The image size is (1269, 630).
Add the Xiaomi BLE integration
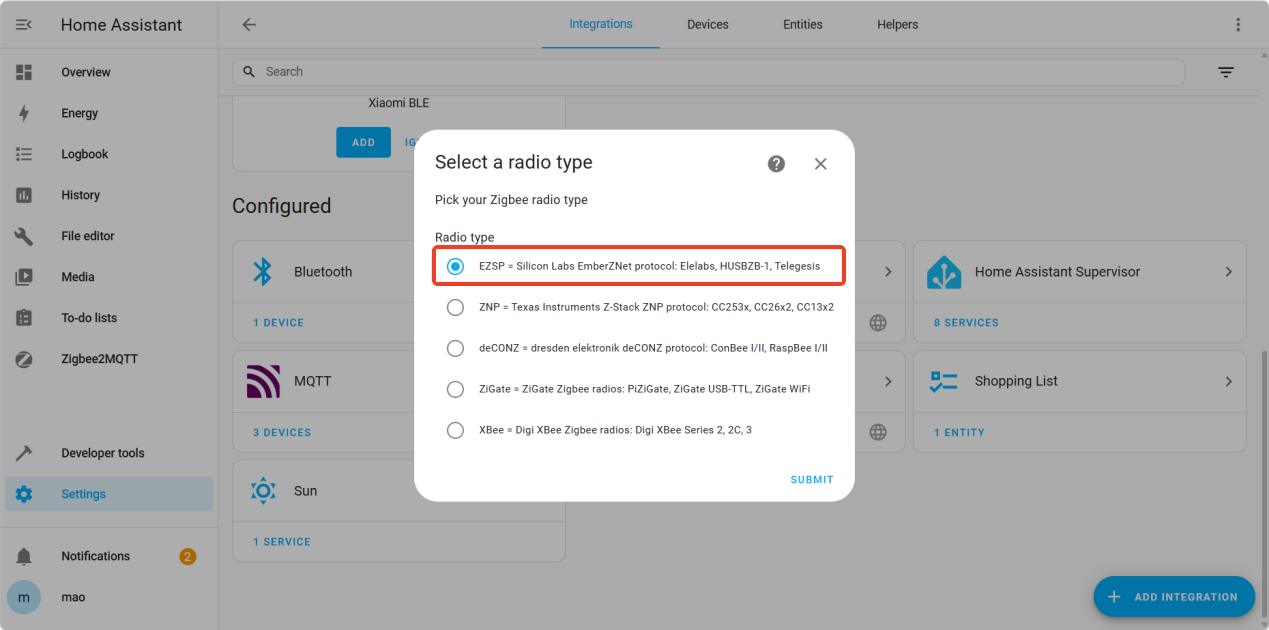[363, 142]
